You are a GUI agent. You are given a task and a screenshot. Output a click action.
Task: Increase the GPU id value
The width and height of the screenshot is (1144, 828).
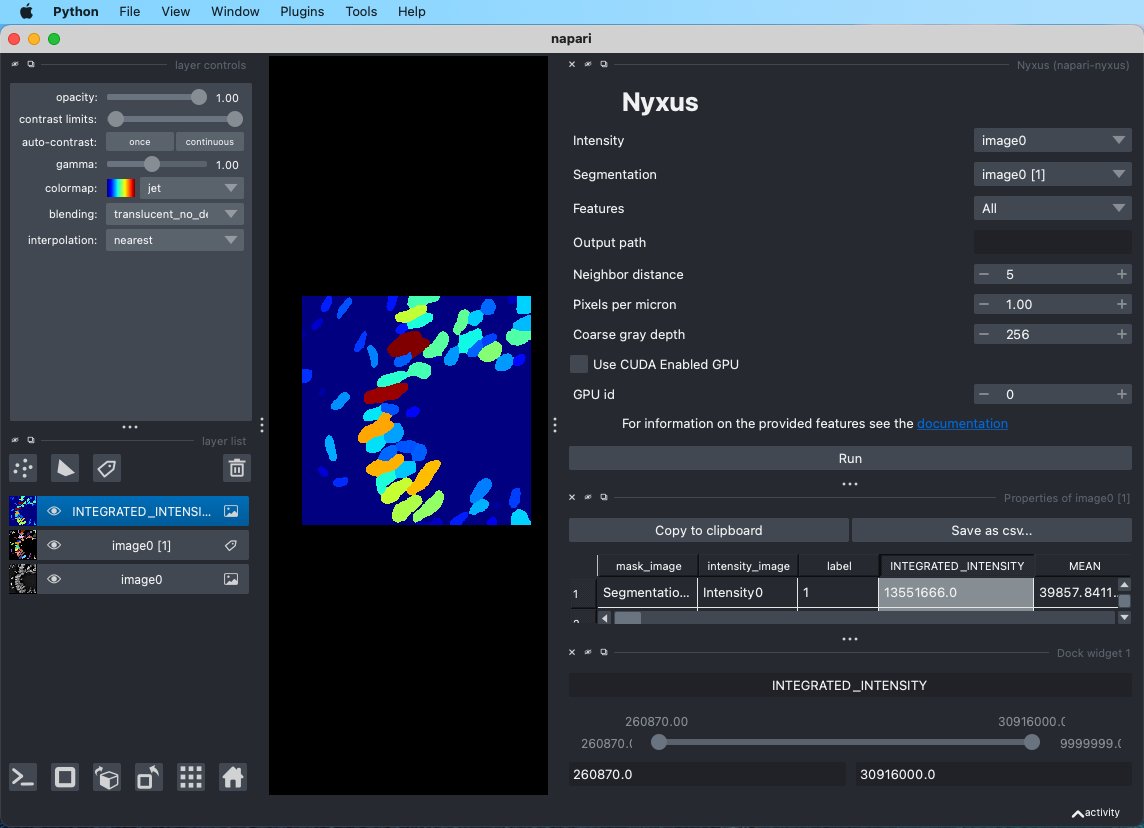1121,394
